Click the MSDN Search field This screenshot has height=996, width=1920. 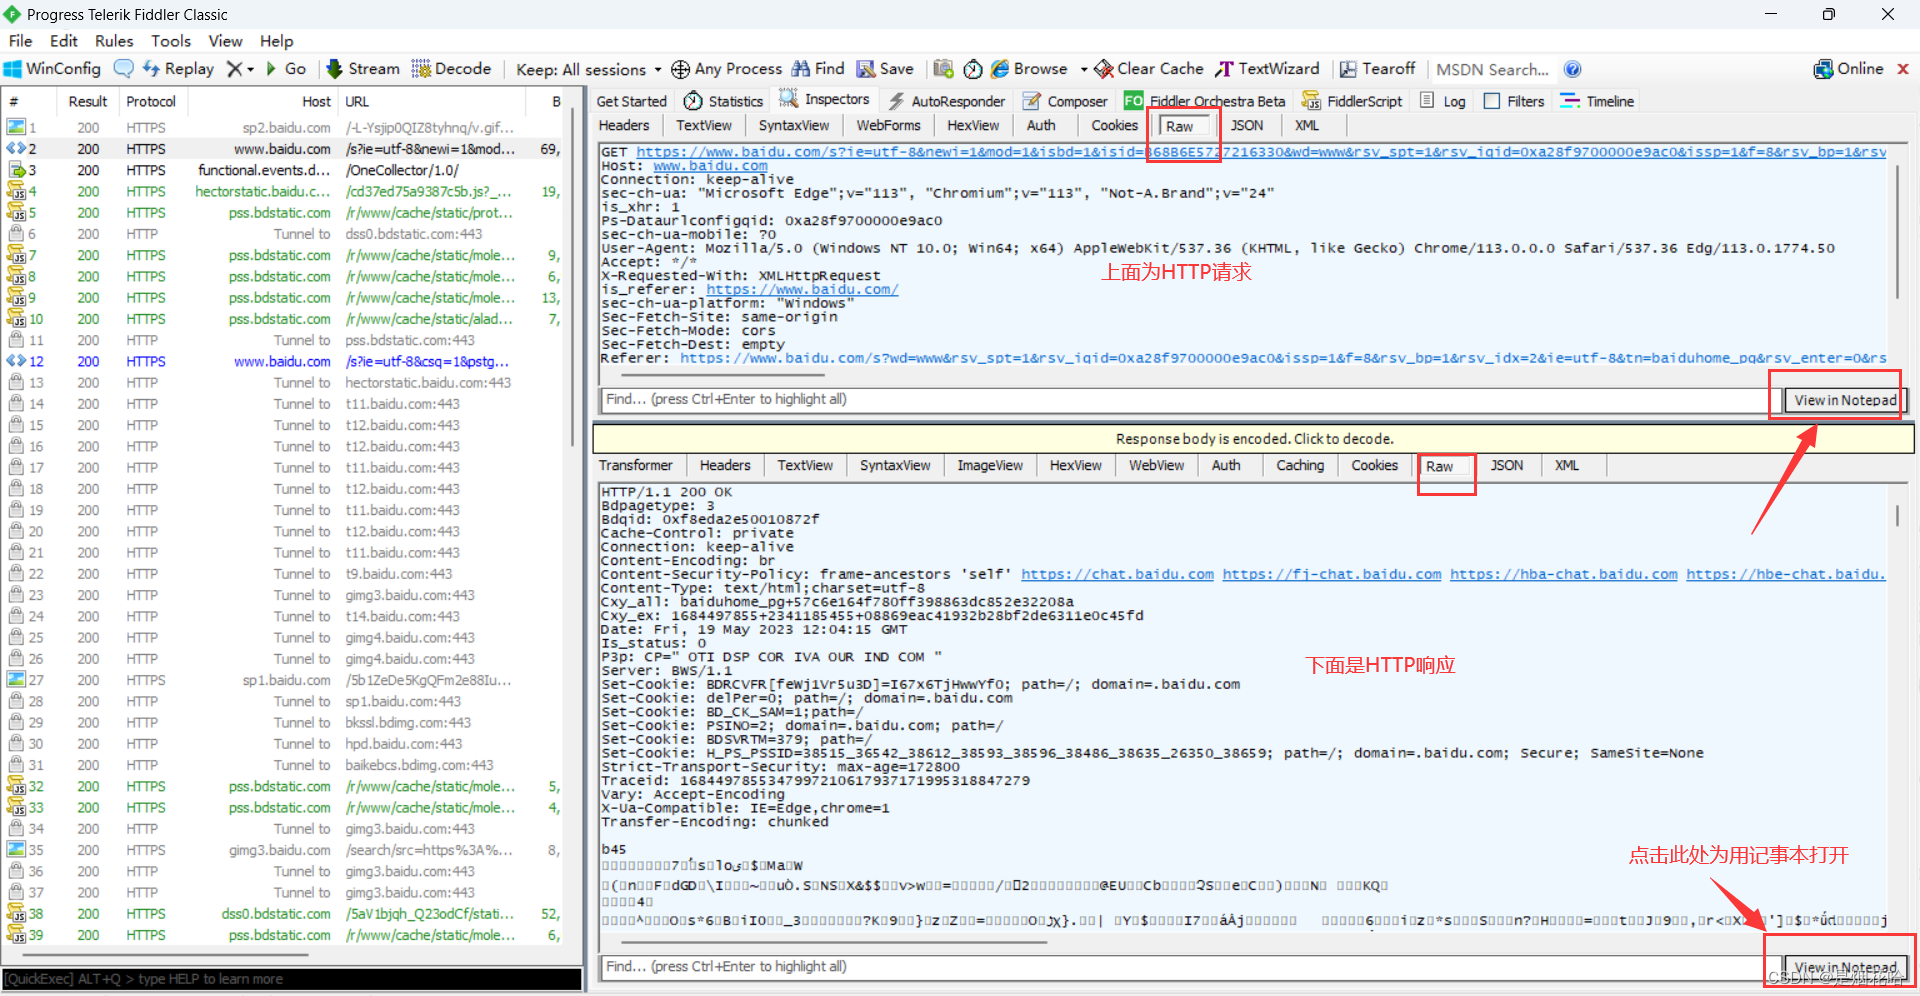tap(1493, 69)
